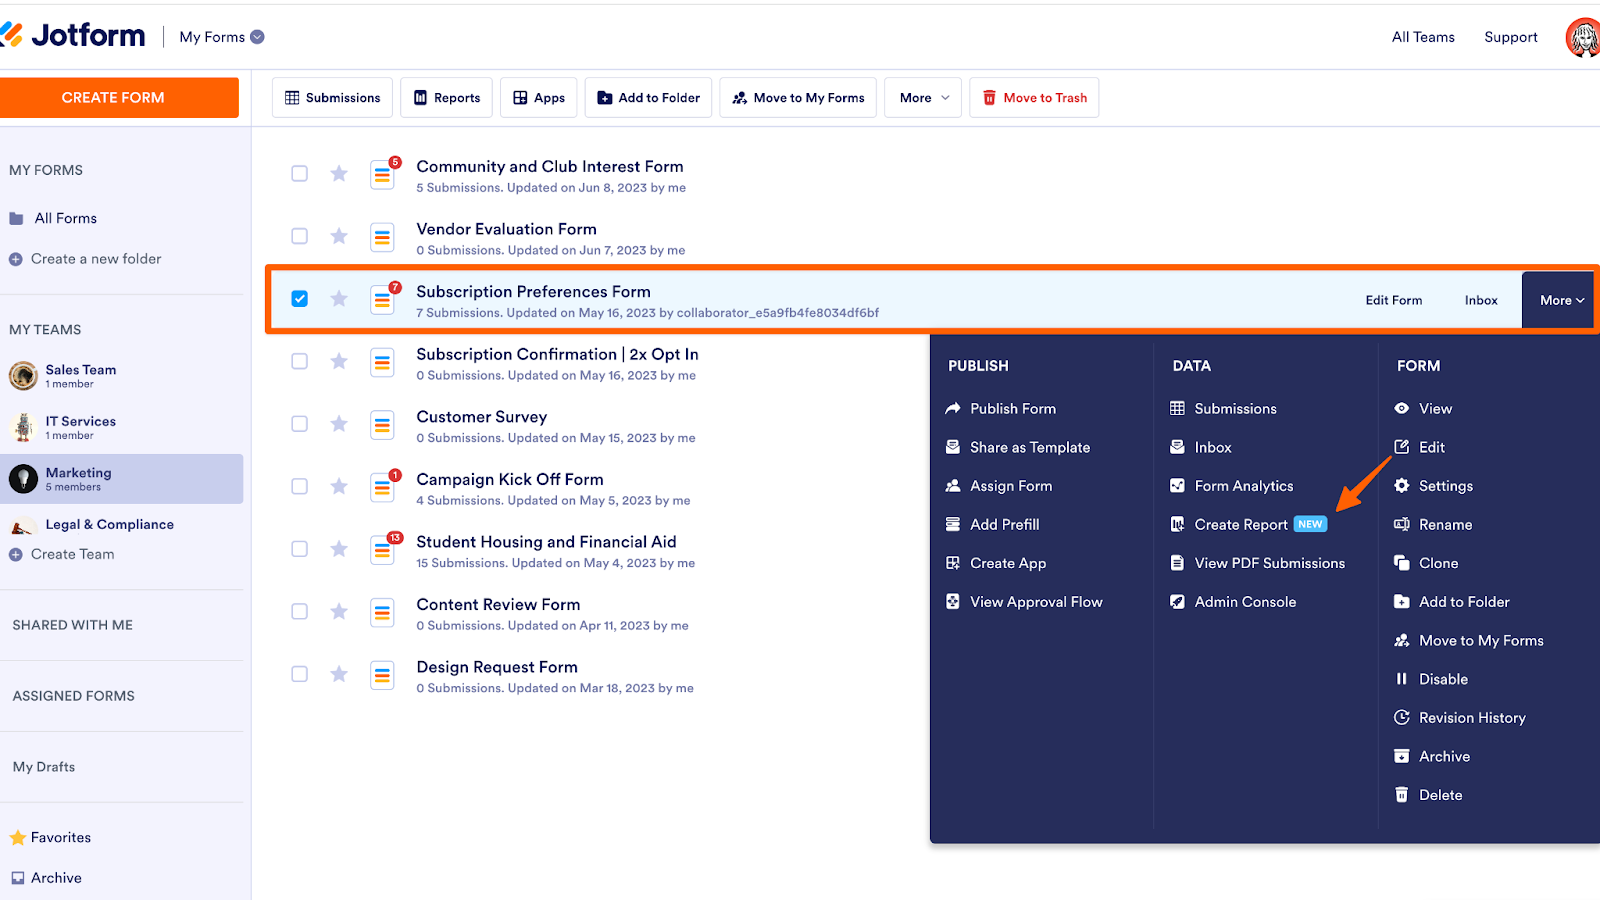Star the Customer Survey form
The height and width of the screenshot is (900, 1600).
tap(339, 424)
